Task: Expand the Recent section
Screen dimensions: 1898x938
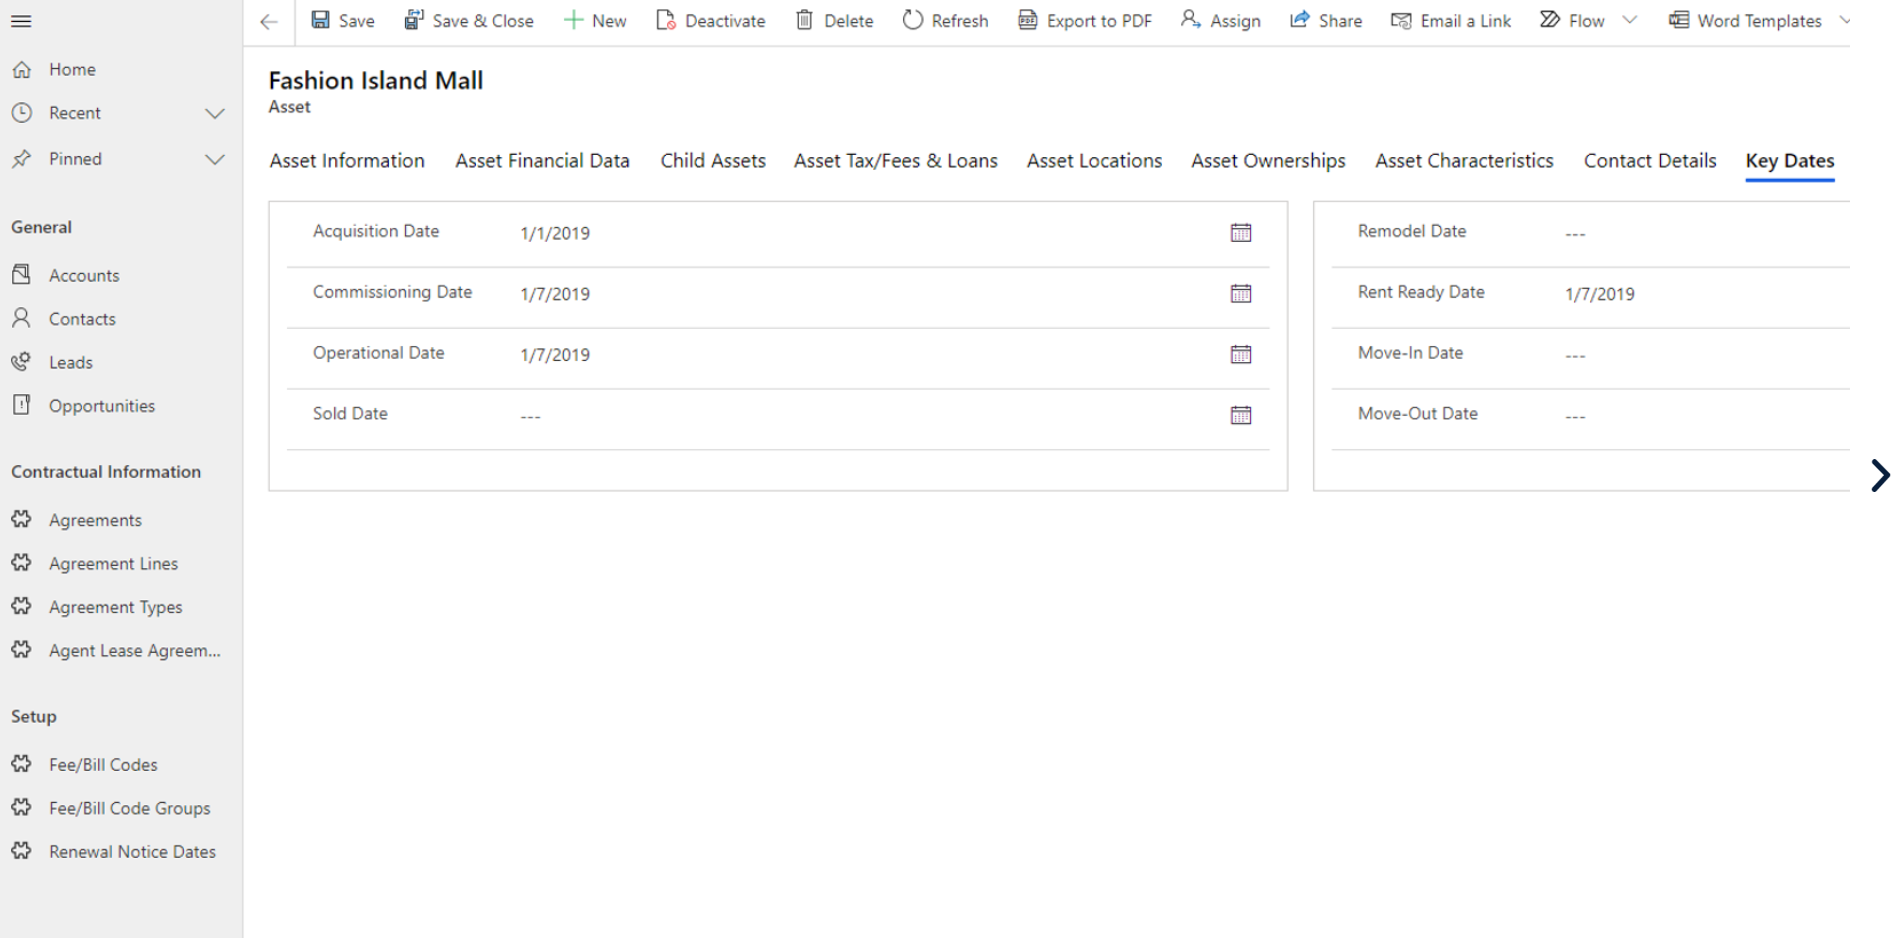Action: (x=214, y=113)
